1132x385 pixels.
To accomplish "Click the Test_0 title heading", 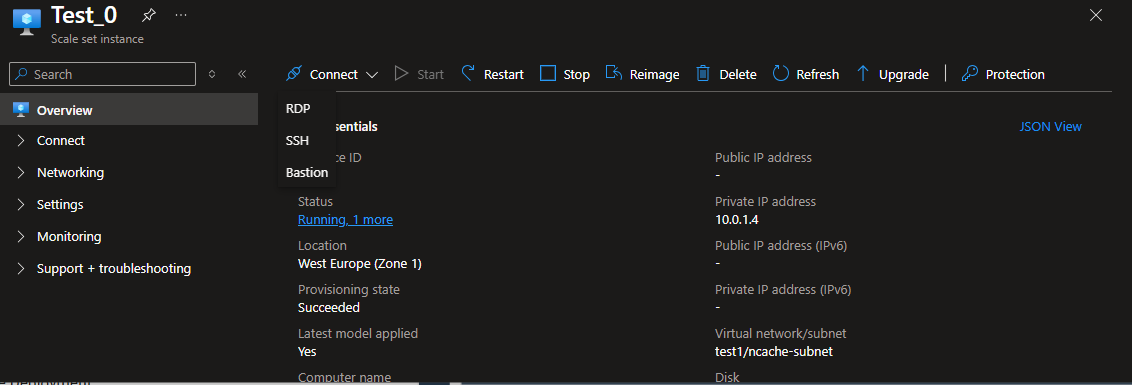I will point(84,14).
